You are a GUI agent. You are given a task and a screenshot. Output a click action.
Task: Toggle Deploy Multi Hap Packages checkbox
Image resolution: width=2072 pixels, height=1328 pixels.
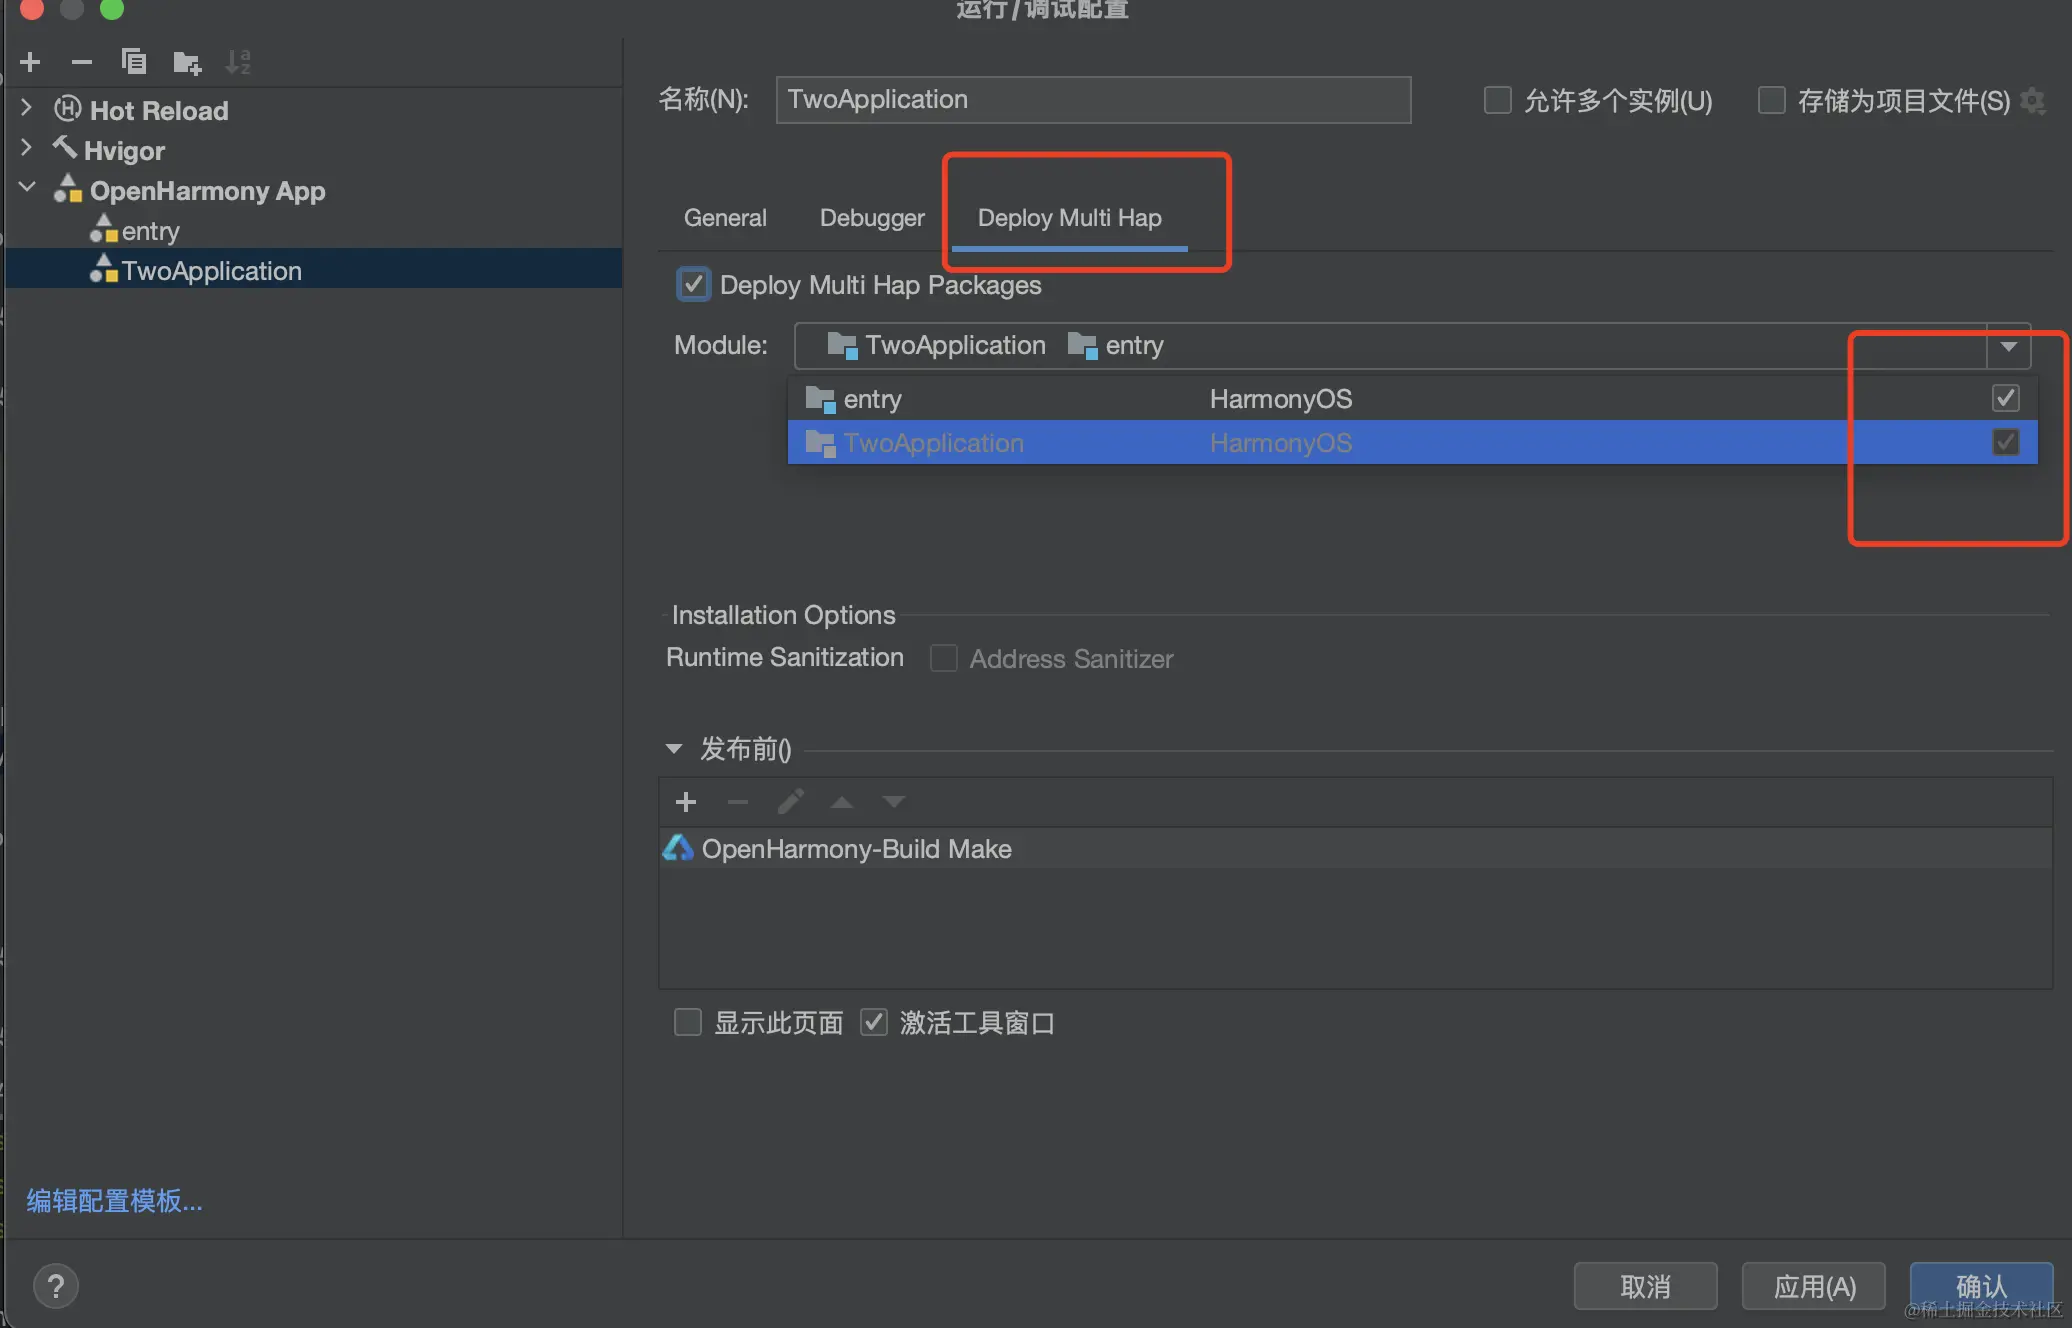coord(693,285)
